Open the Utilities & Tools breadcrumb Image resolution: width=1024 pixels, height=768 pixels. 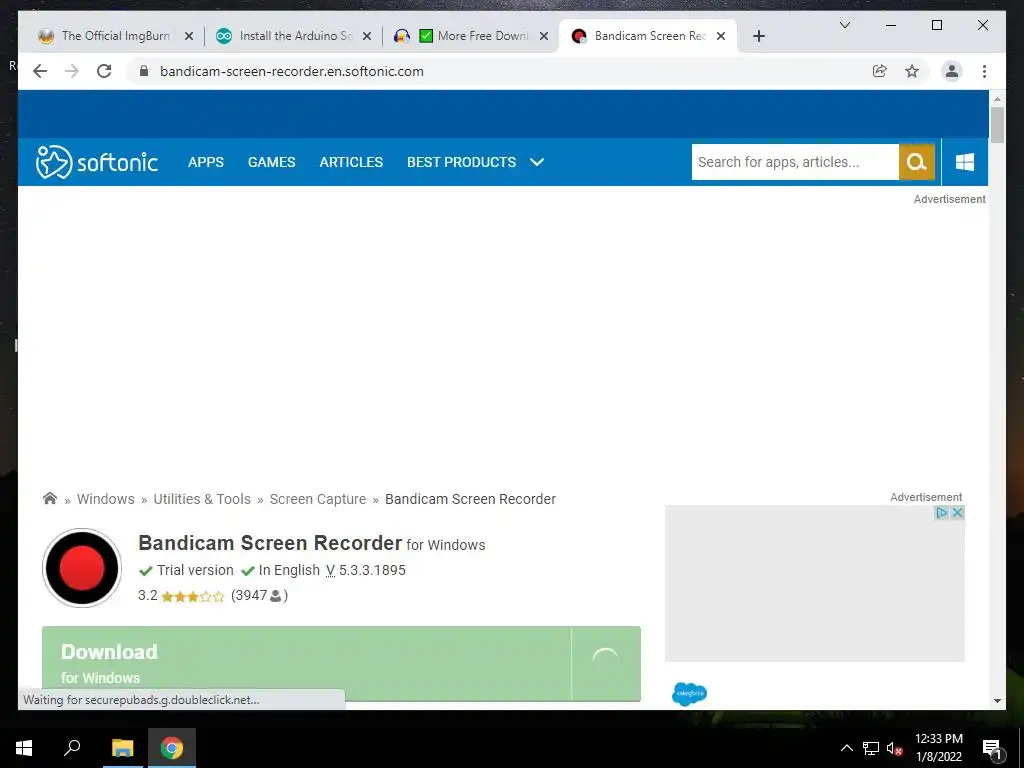click(202, 499)
